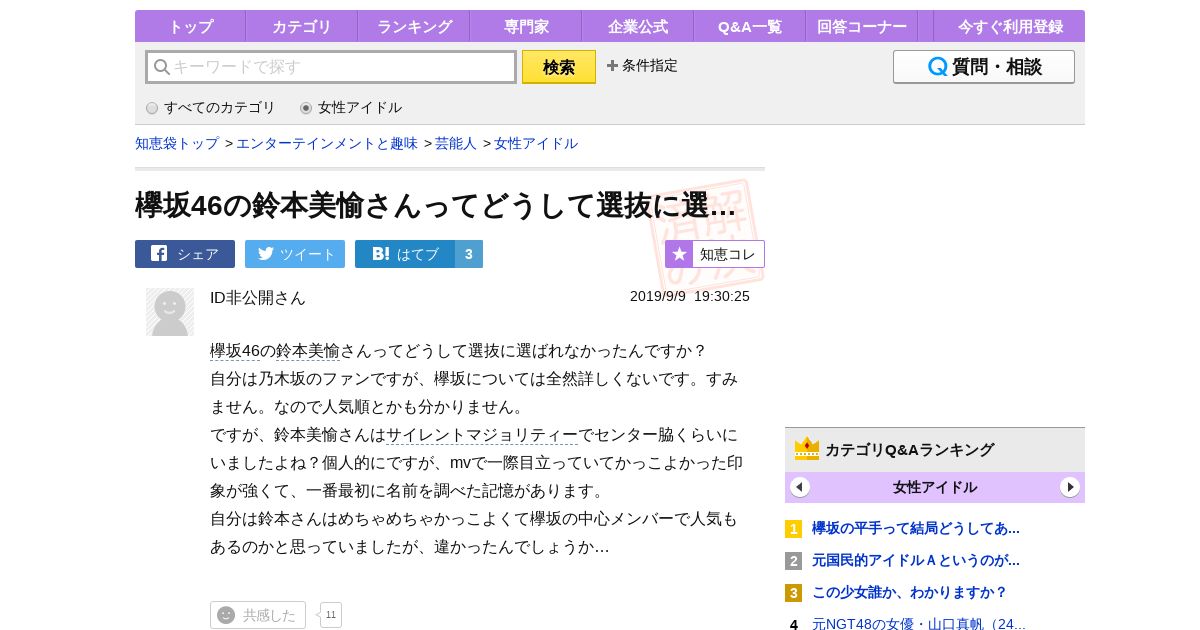The image size is (1200, 630).
Task: Open ranking 3 この少女誰か、わかりますか？
Action: tap(910, 592)
